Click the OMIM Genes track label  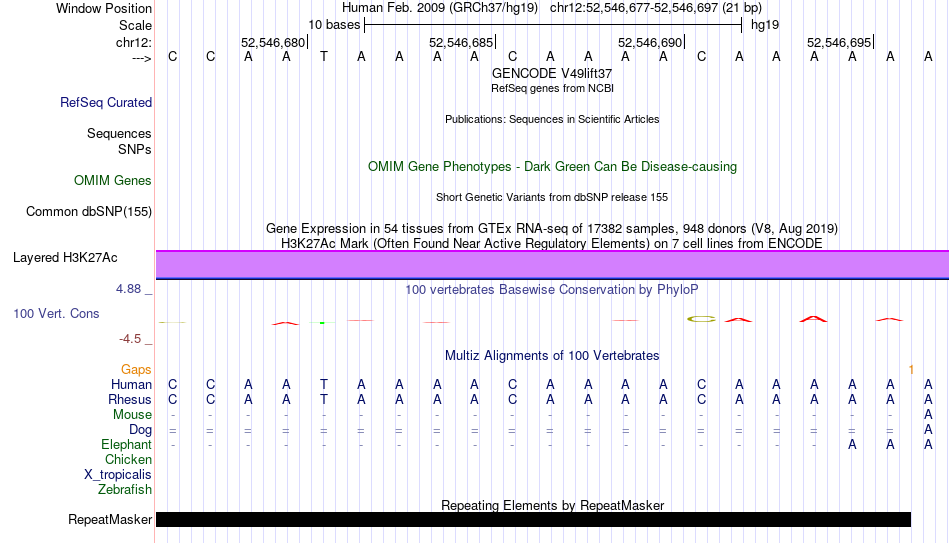pyautogui.click(x=112, y=181)
